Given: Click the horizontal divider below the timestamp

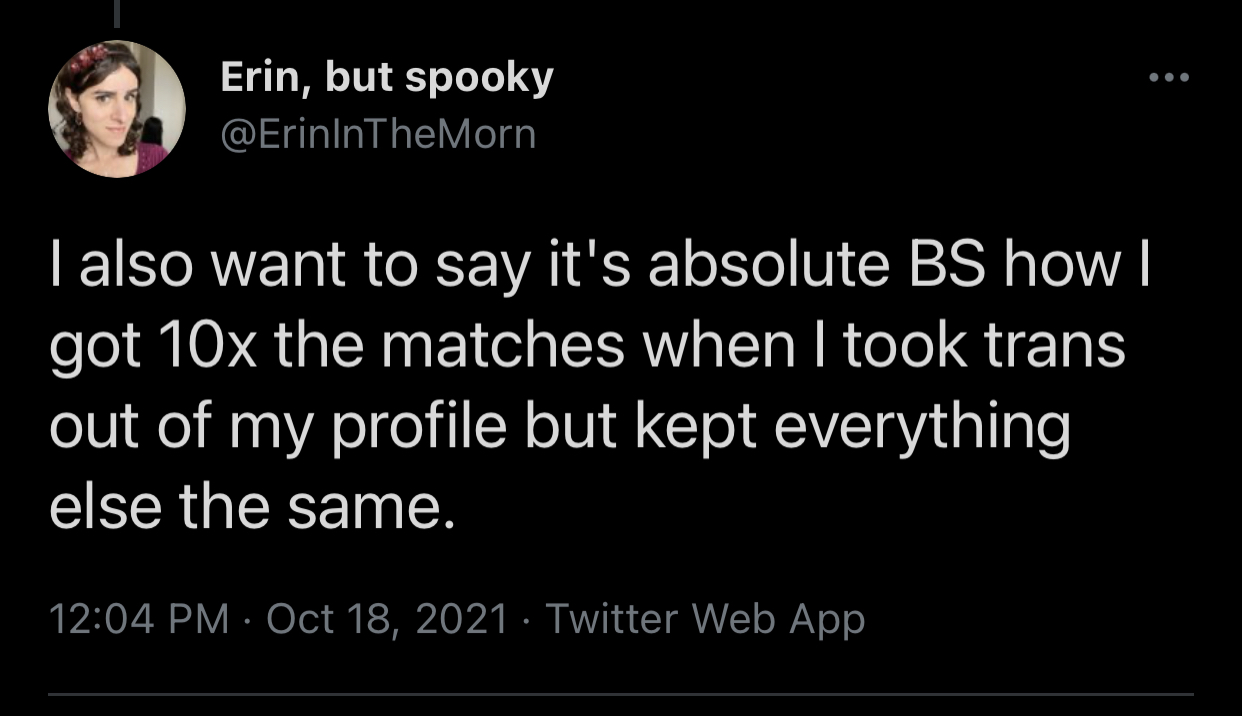Looking at the screenshot, I should pyautogui.click(x=620, y=694).
